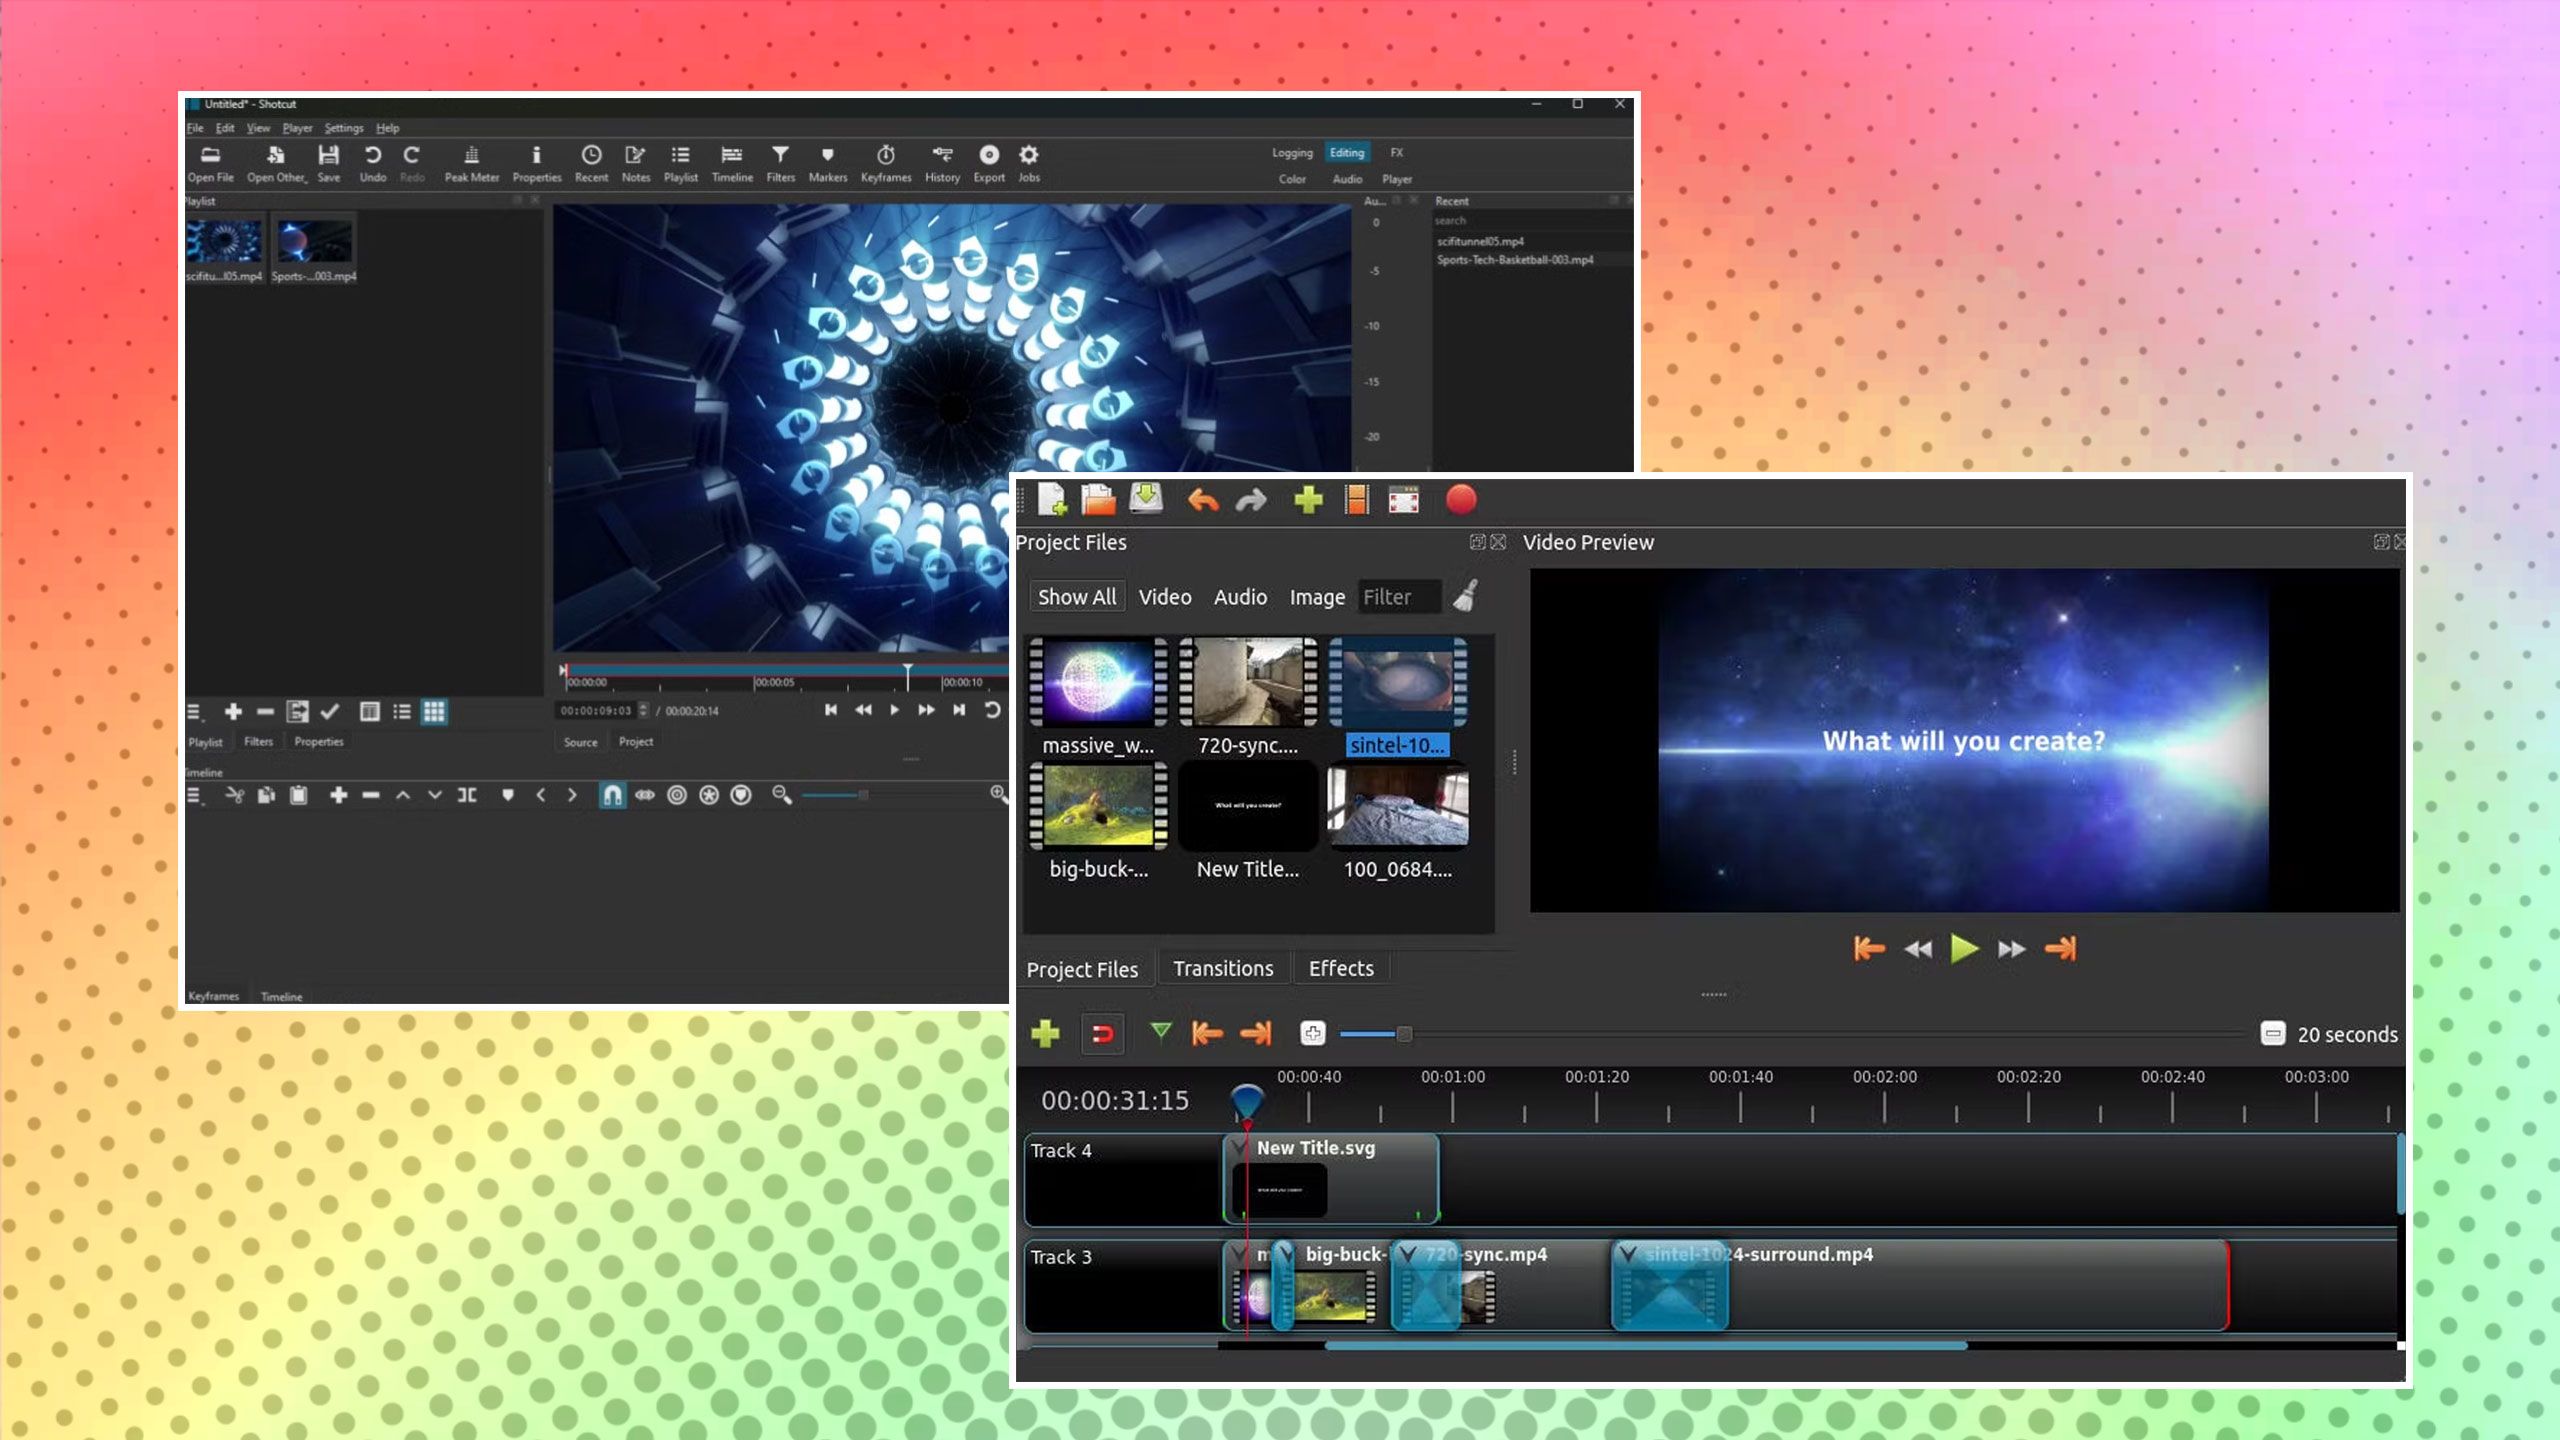Image resolution: width=2560 pixels, height=1440 pixels.
Task: Click the red Export Video icon in OpenShot
Action: click(1462, 500)
